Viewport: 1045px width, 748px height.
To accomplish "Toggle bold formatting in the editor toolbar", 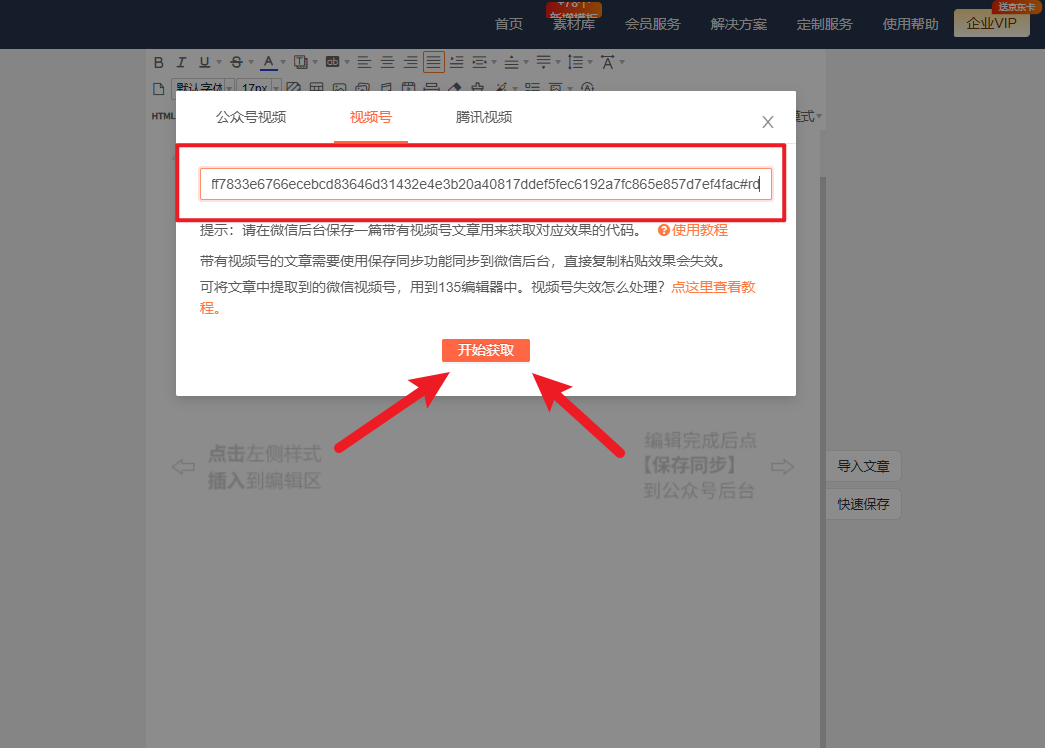I will point(159,62).
